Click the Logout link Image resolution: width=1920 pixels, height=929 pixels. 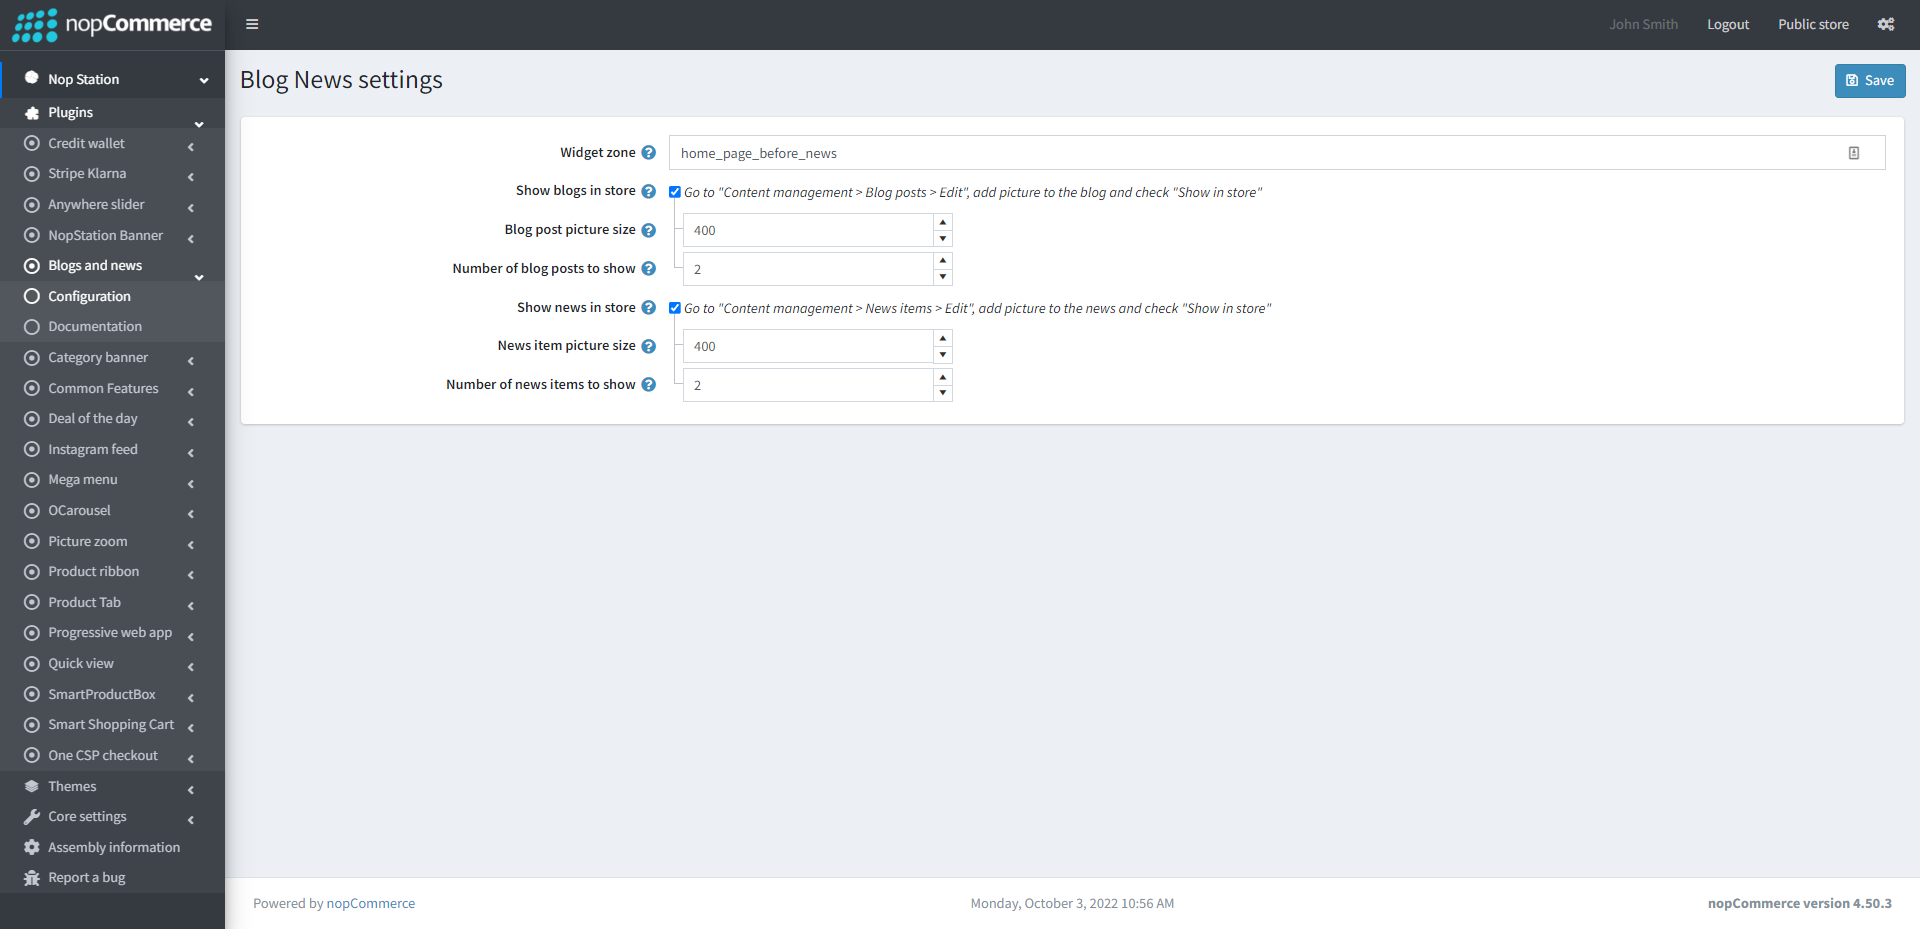point(1728,24)
